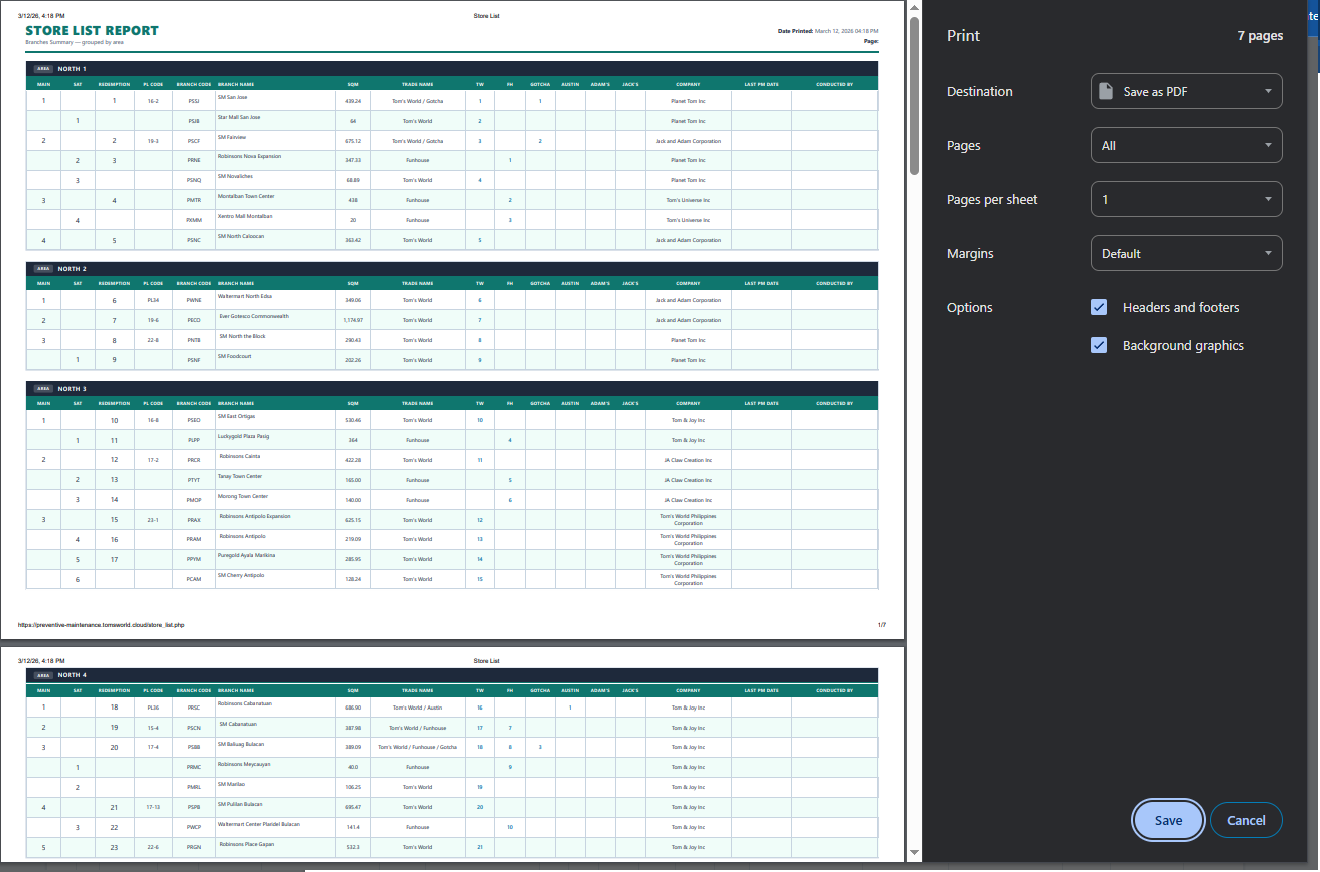Image resolution: width=1320 pixels, height=872 pixels.
Task: Click the preview scrollbar up arrow
Action: tap(914, 8)
